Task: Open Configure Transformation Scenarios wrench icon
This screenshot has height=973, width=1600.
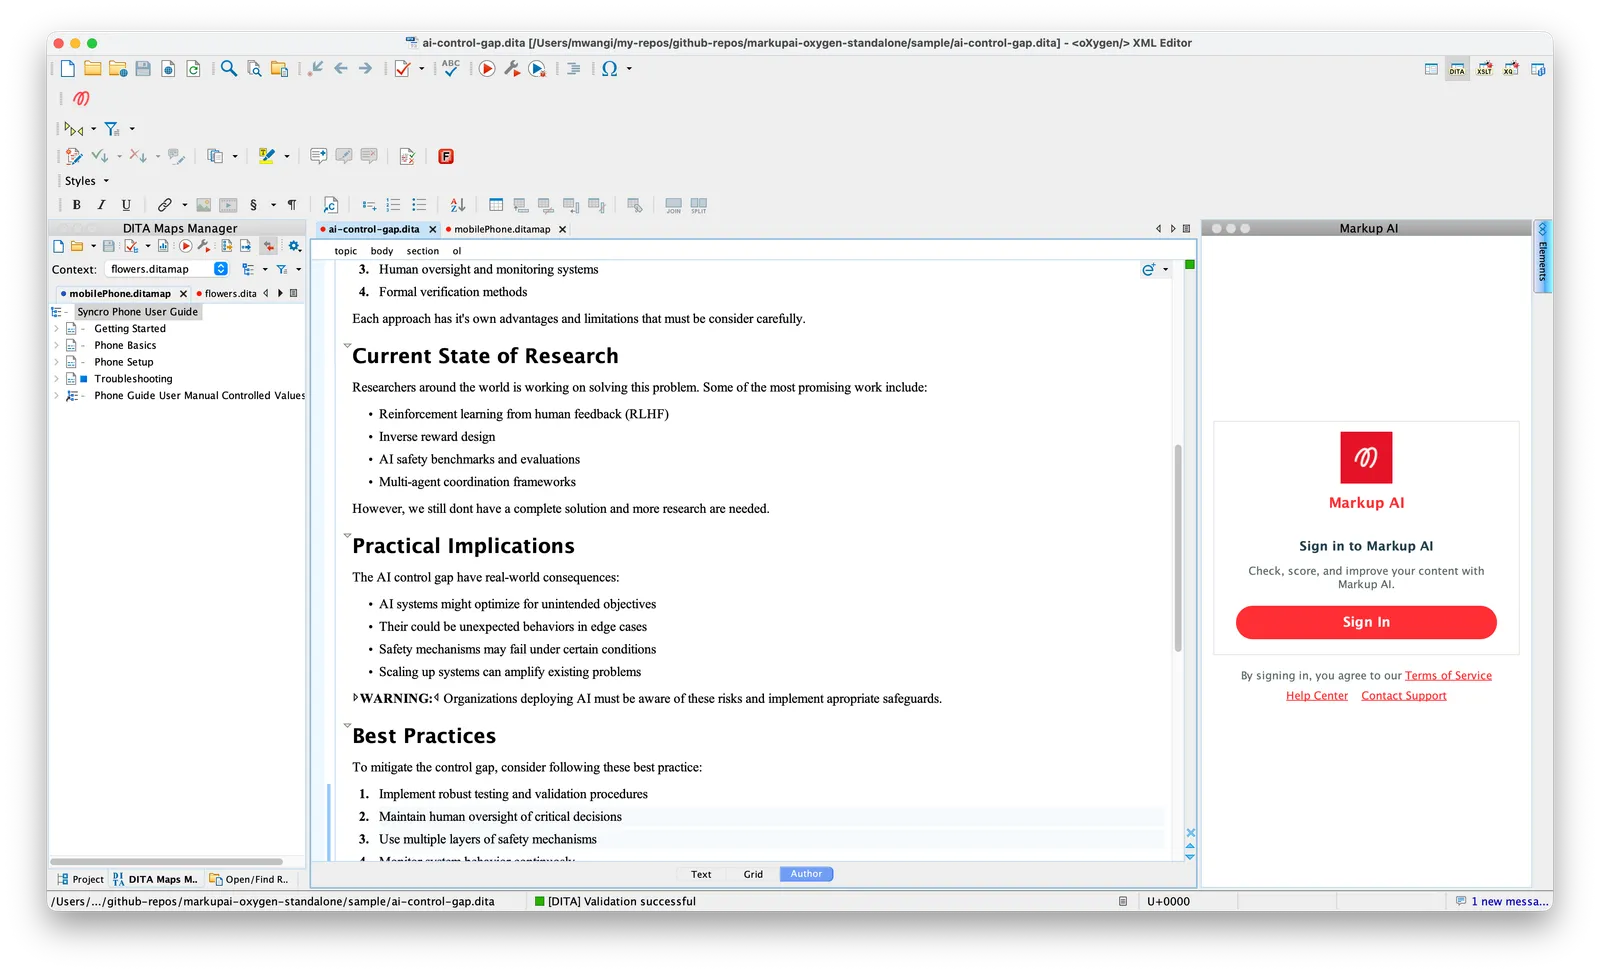Action: pos(512,68)
